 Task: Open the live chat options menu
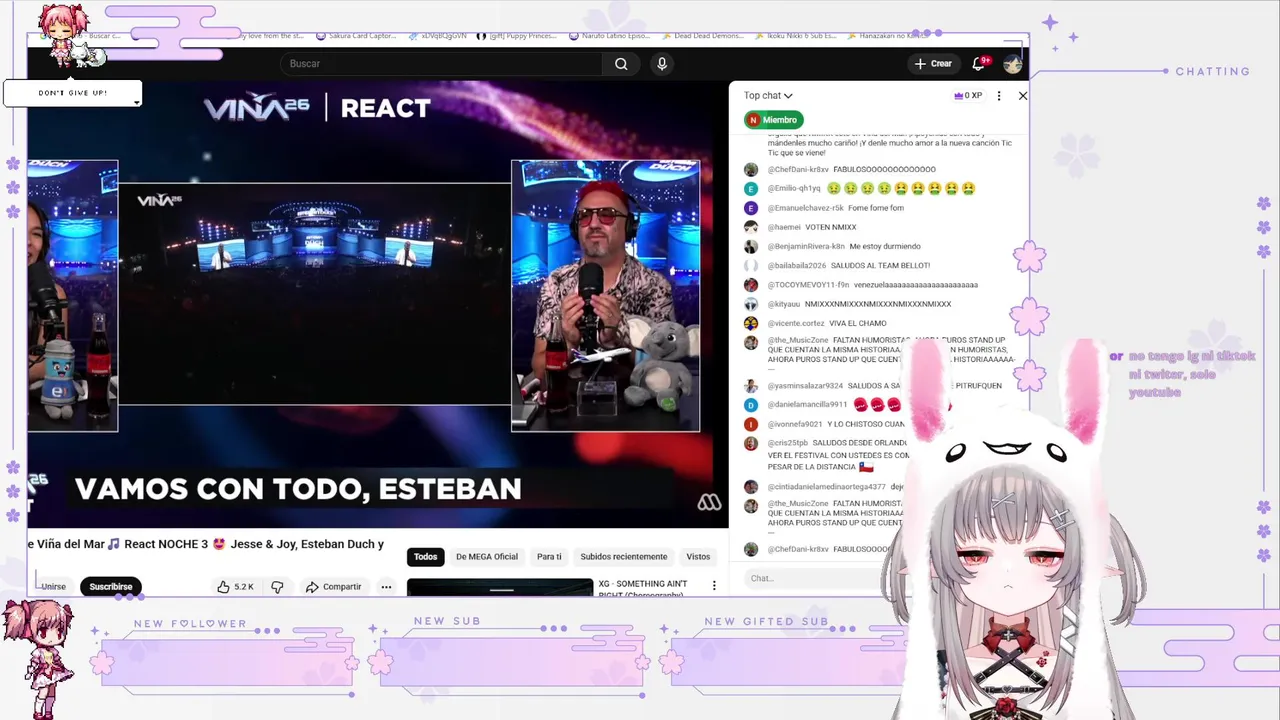(x=998, y=96)
